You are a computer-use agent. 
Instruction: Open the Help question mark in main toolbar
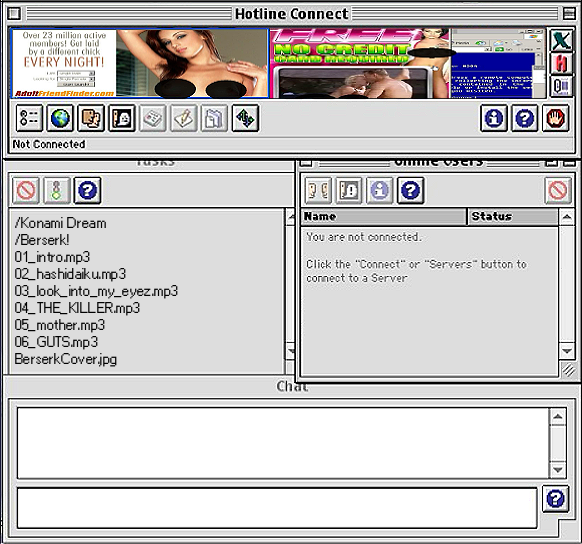point(524,118)
